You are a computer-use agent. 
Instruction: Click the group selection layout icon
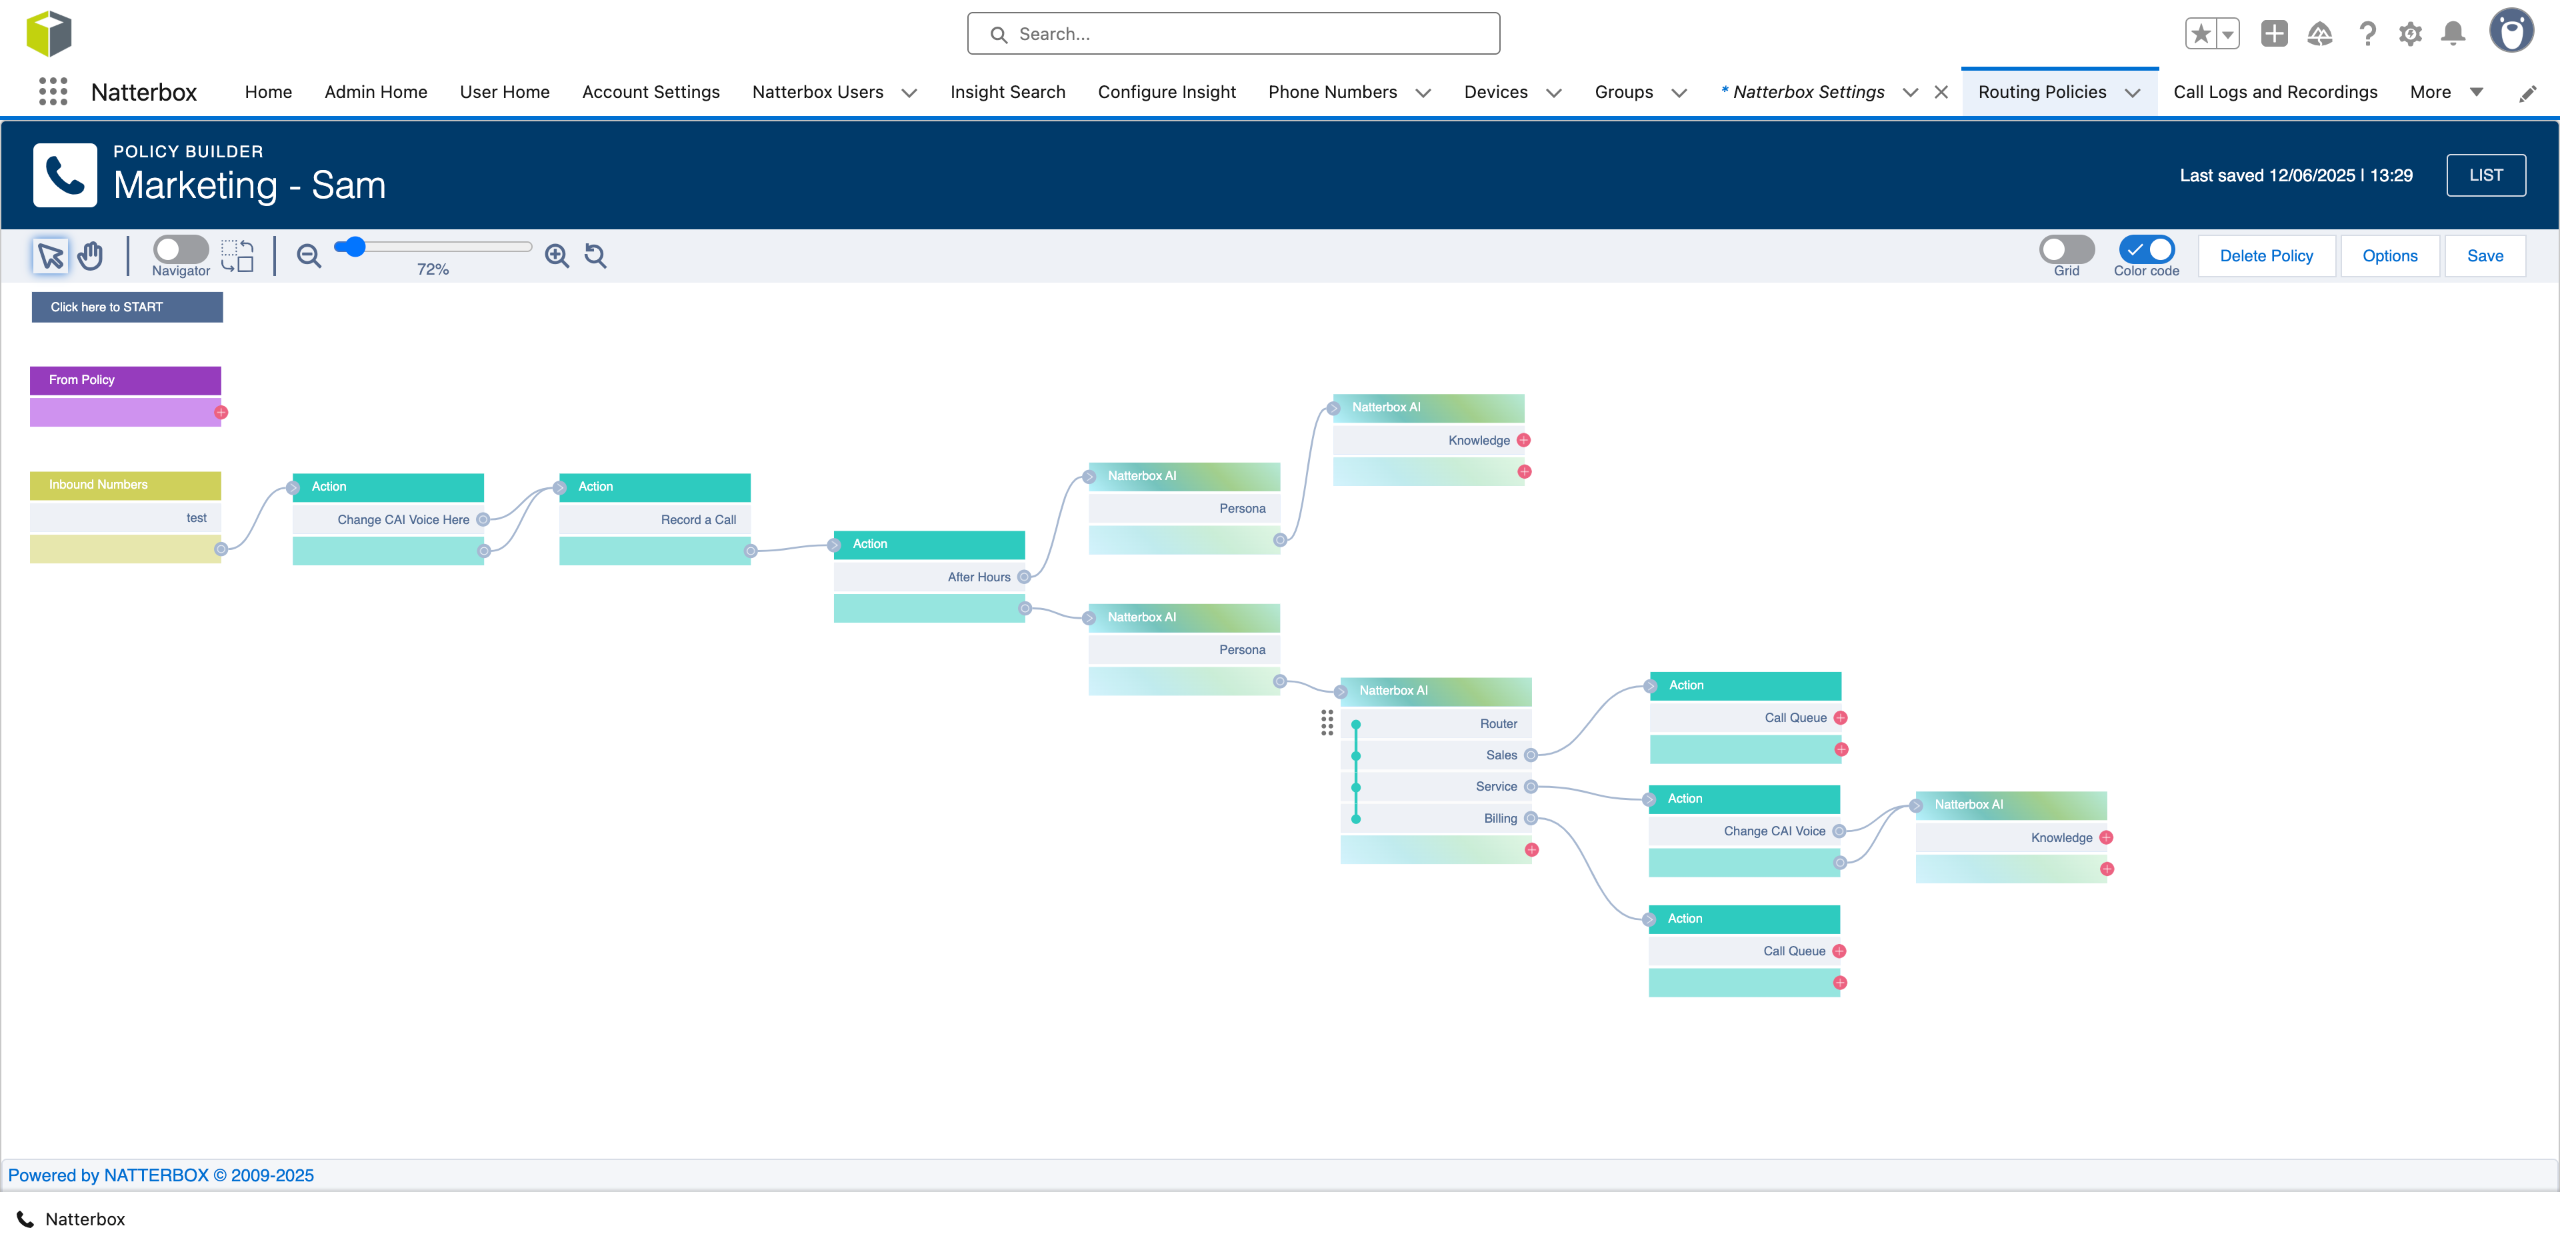pos(237,256)
